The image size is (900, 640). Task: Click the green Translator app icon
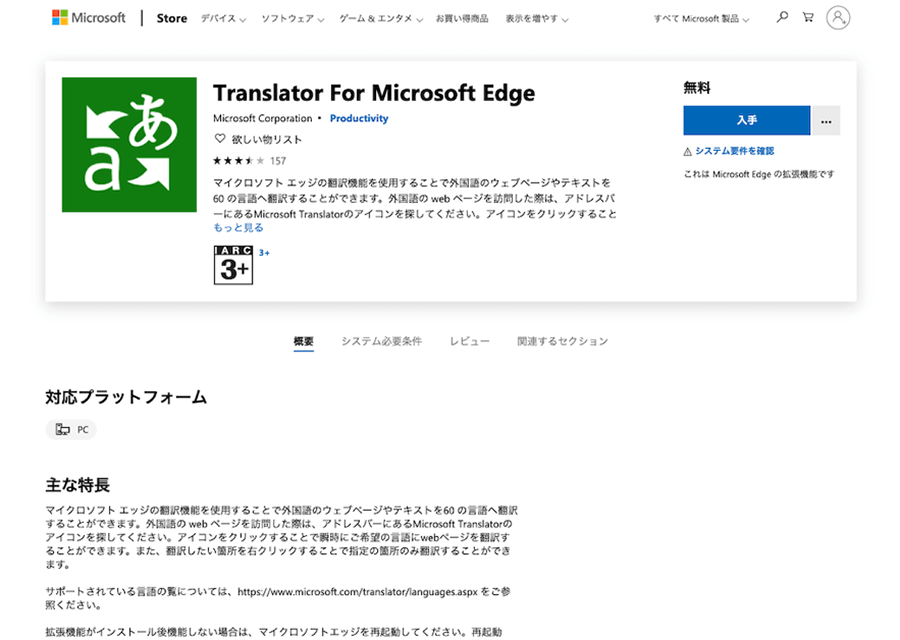(x=129, y=145)
